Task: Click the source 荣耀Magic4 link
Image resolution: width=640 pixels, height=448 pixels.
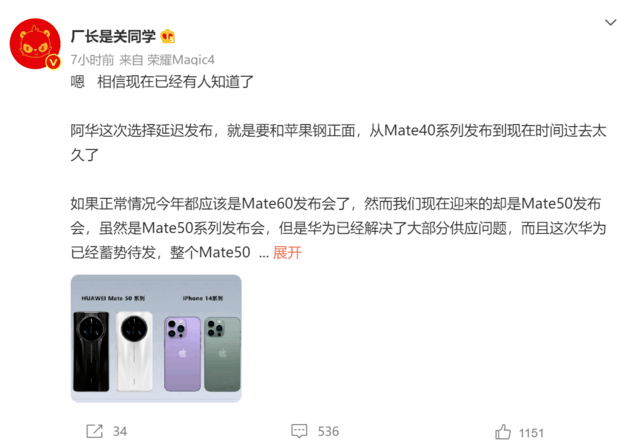Action: point(181,60)
